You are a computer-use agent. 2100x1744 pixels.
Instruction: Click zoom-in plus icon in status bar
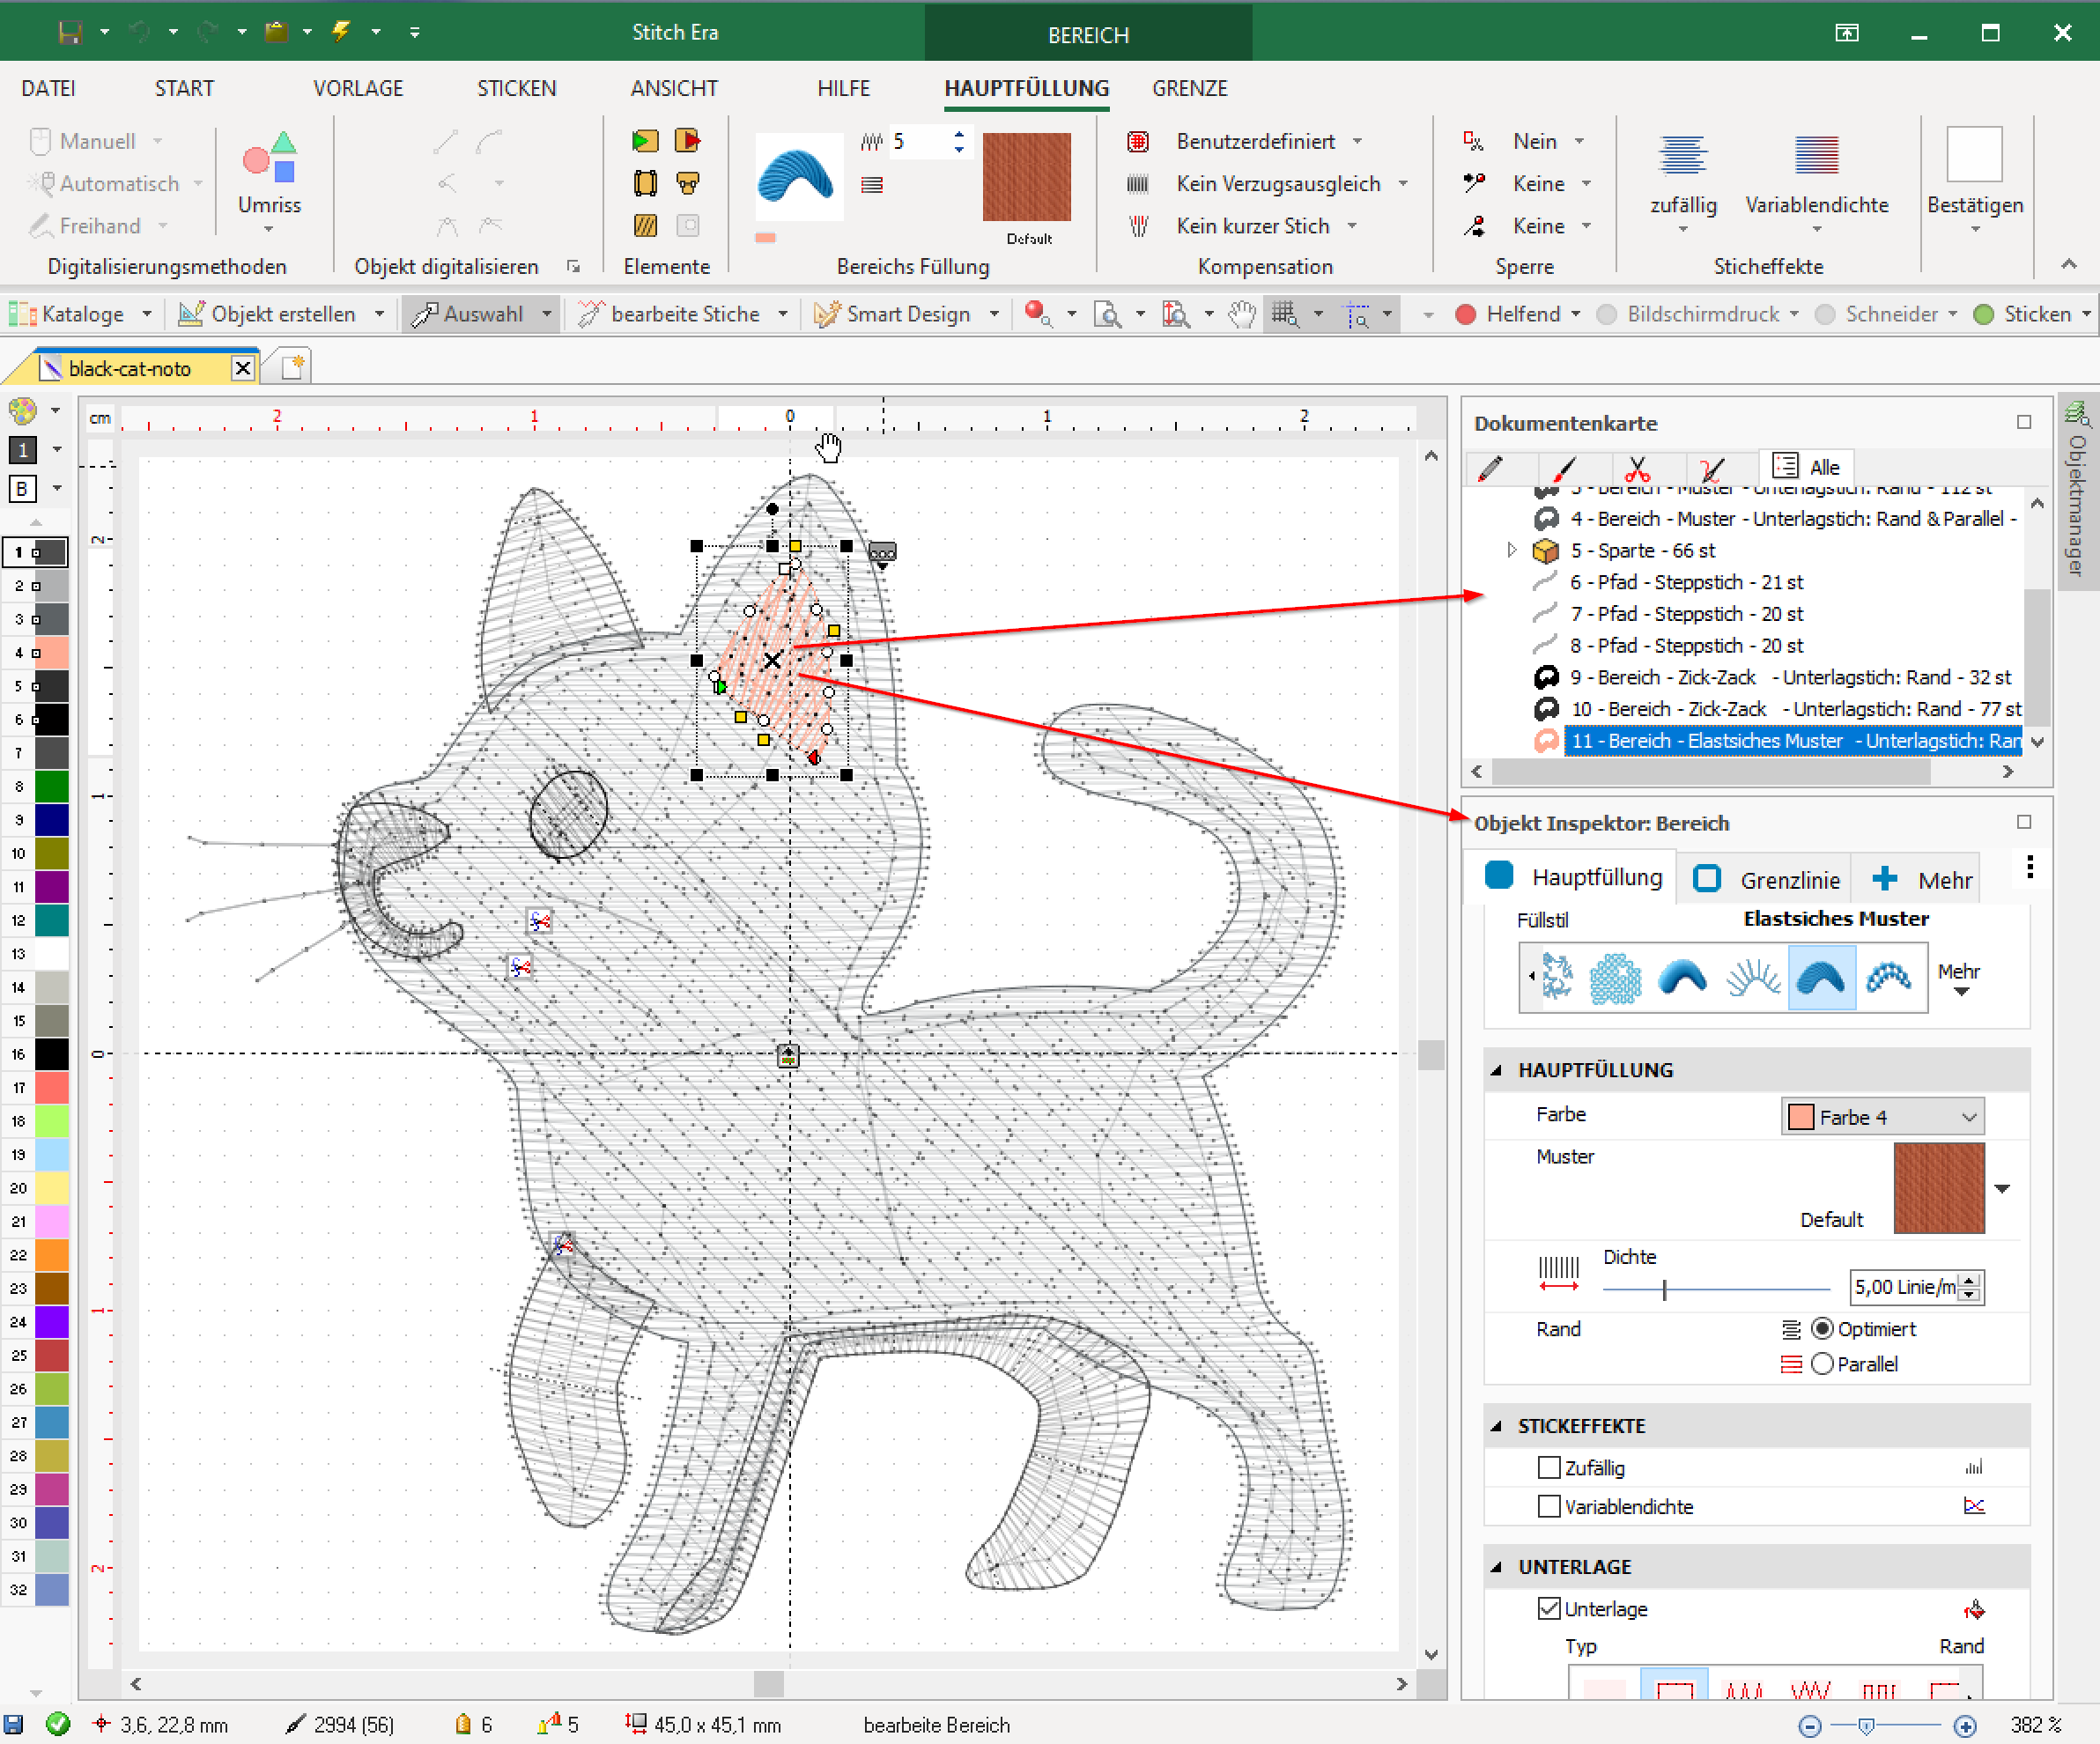point(1965,1726)
